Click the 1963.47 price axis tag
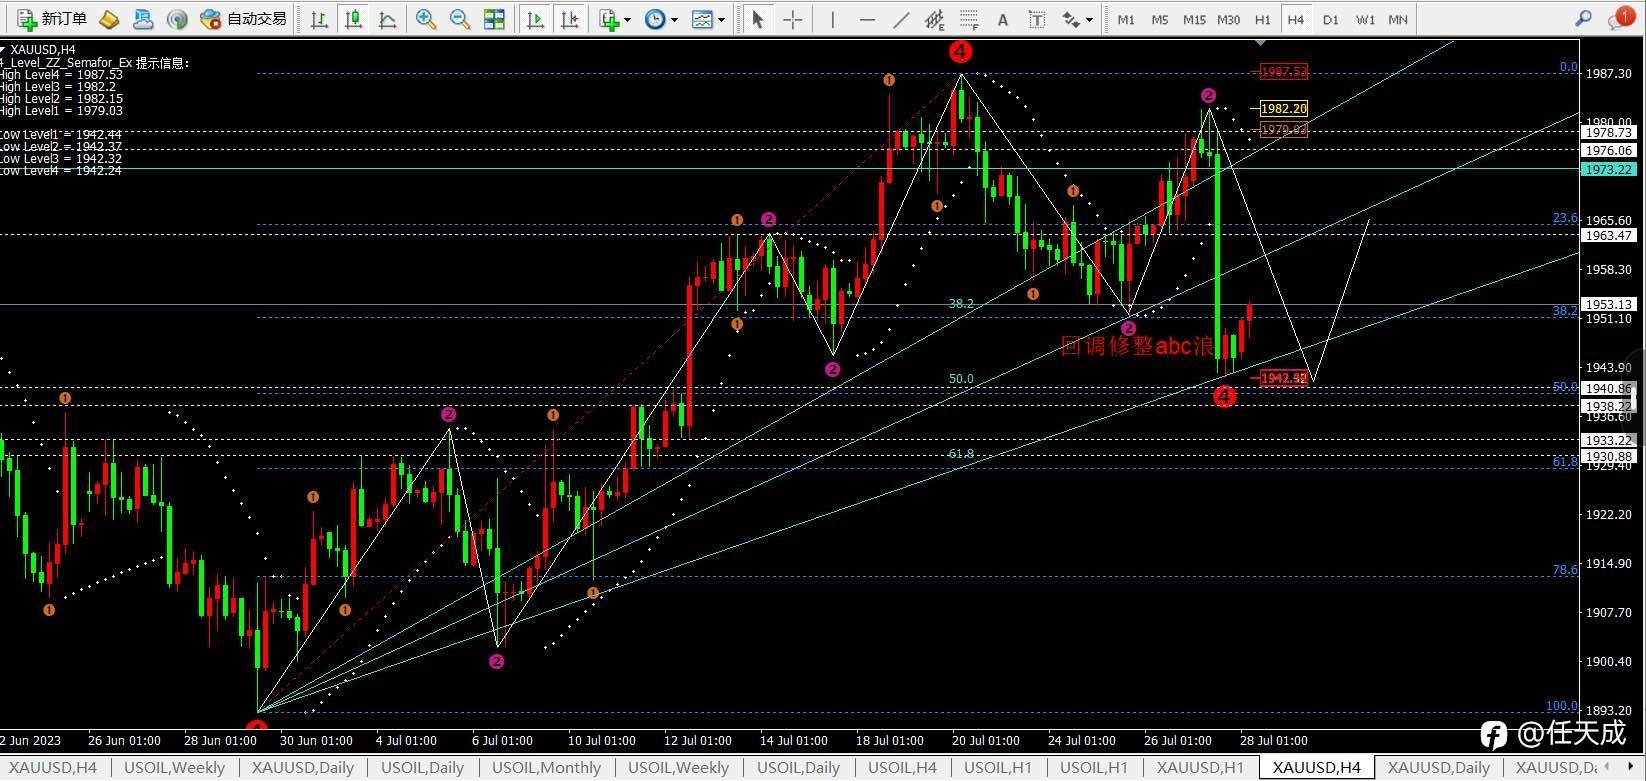 1608,236
